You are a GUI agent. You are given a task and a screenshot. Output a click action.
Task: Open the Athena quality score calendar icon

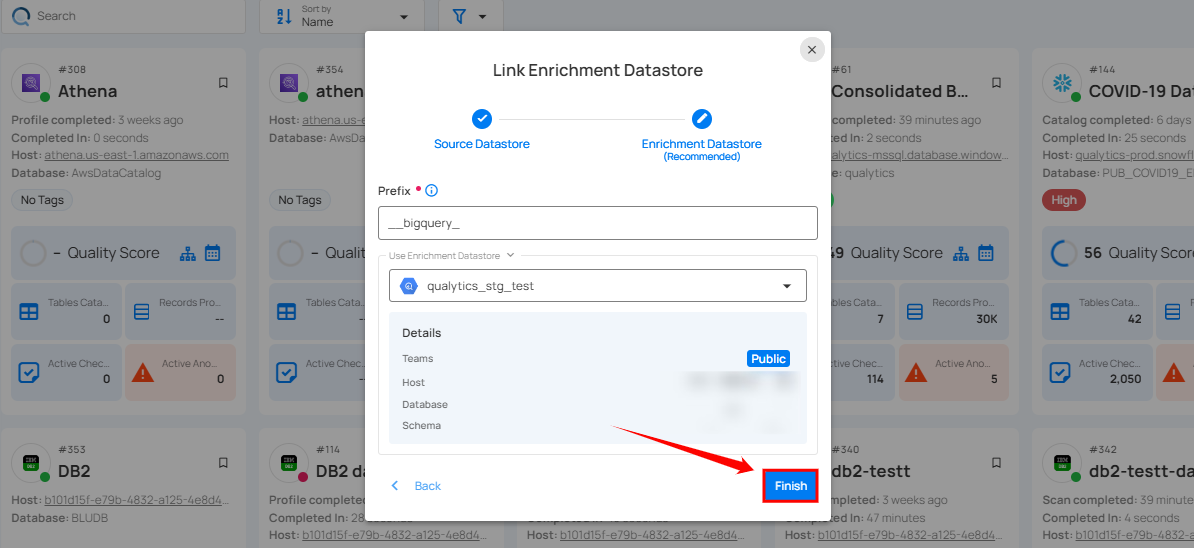click(x=212, y=253)
